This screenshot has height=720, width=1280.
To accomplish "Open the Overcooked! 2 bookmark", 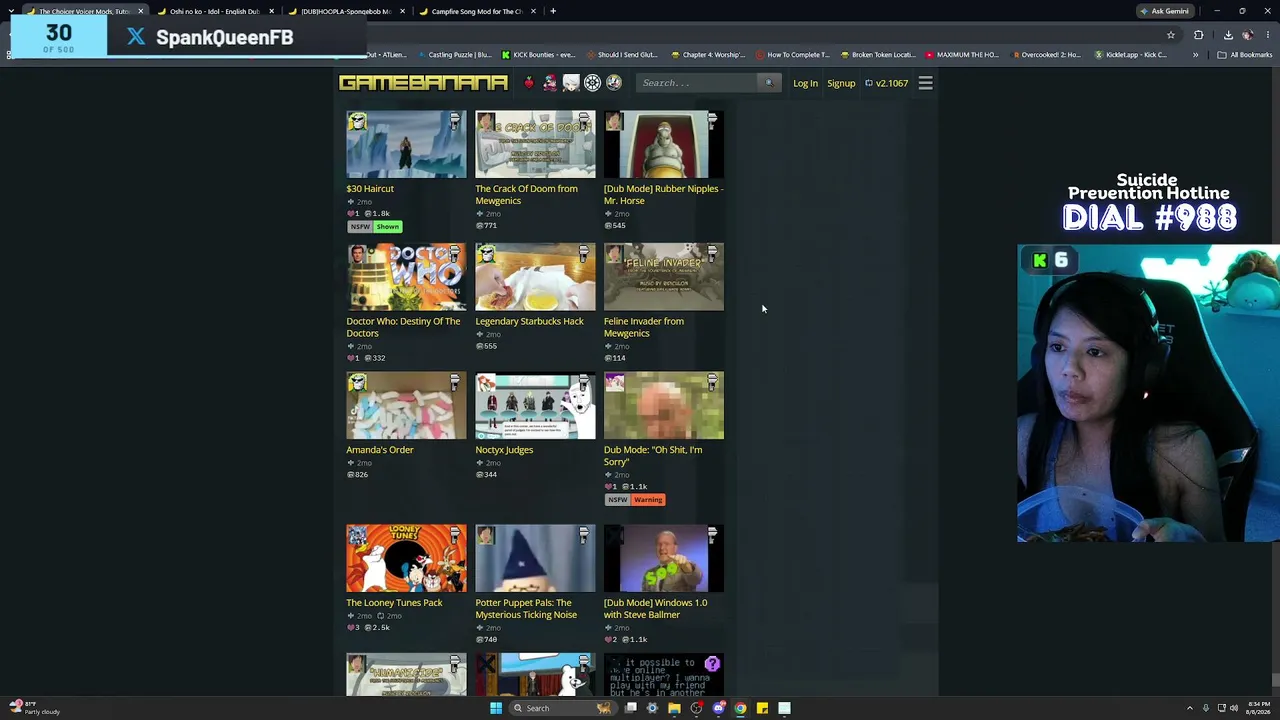I will coord(1046,55).
